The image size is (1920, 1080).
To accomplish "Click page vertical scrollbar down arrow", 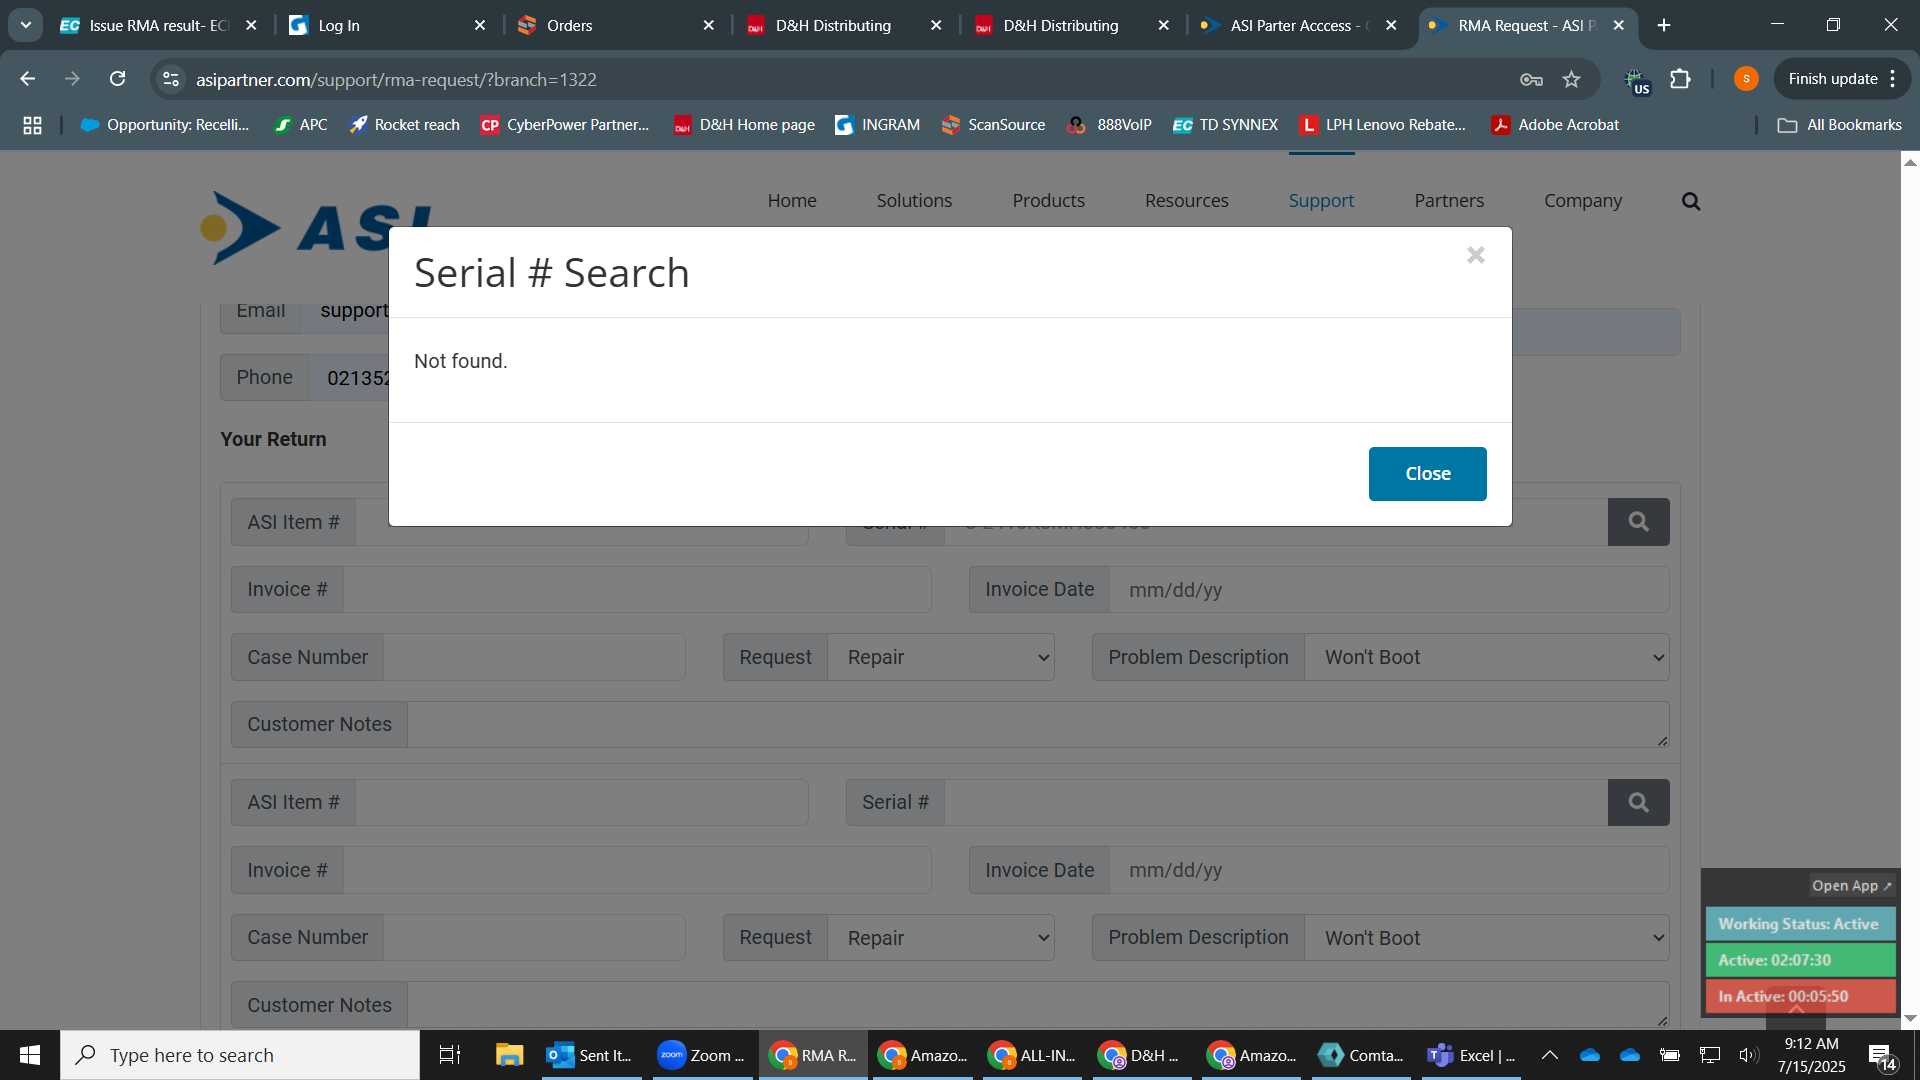I will (x=1910, y=1018).
